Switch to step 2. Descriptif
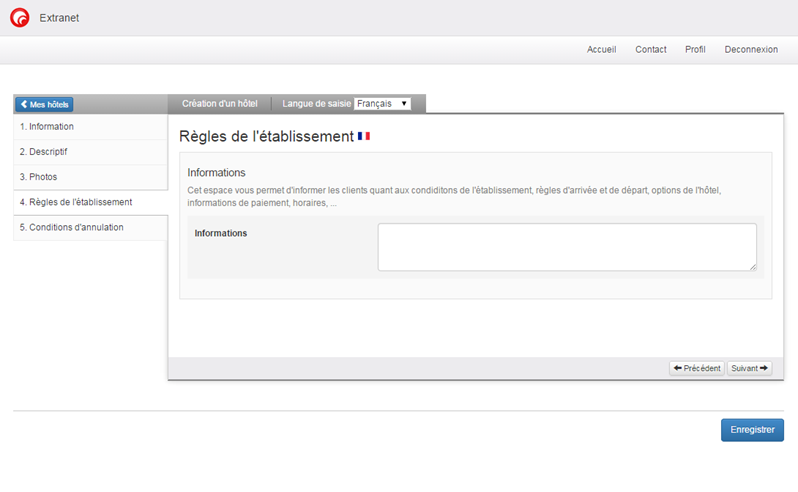The image size is (798, 492). point(44,152)
